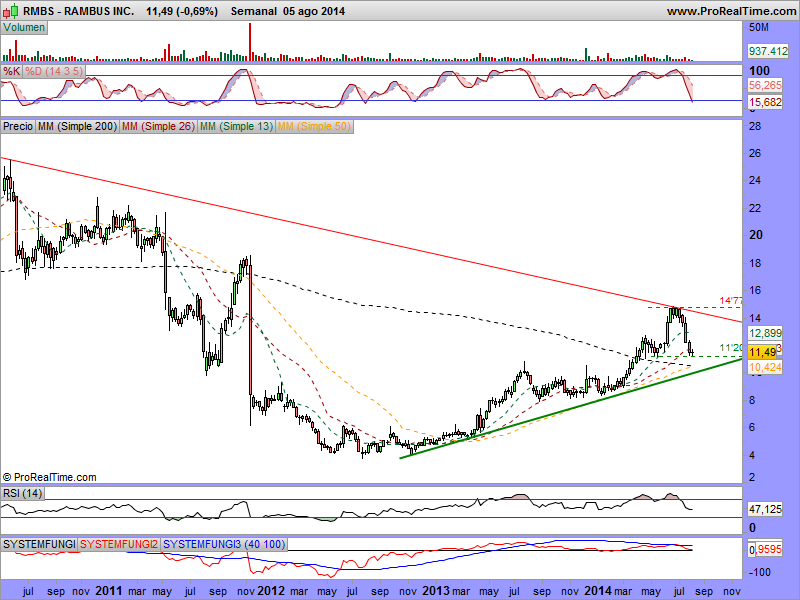Click the tall red volume spike bar
The width and height of the screenshot is (800, 600).
(250, 42)
